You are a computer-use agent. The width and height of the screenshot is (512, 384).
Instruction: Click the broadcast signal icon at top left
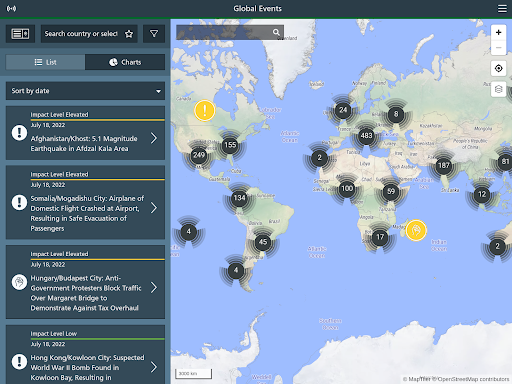(x=11, y=9)
